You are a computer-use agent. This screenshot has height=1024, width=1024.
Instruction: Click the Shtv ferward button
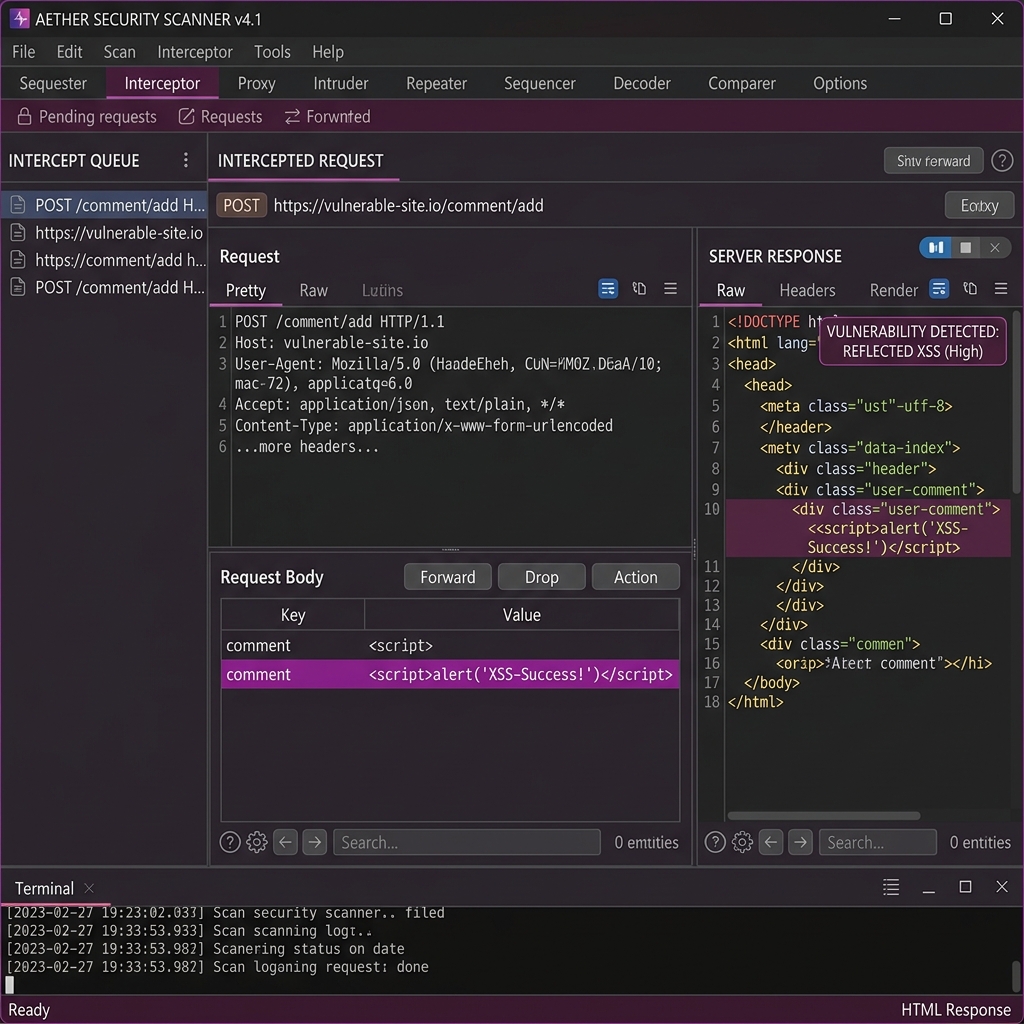click(x=933, y=161)
